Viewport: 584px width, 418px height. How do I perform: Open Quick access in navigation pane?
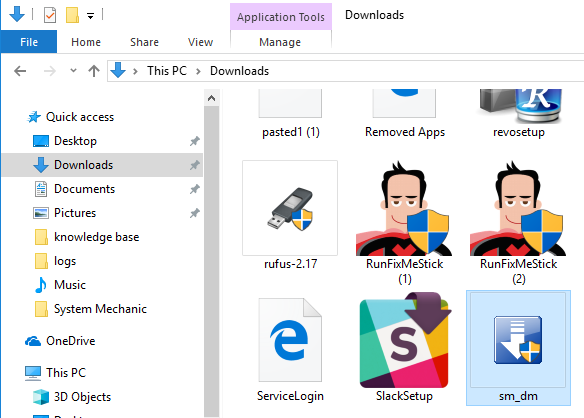tap(80, 117)
